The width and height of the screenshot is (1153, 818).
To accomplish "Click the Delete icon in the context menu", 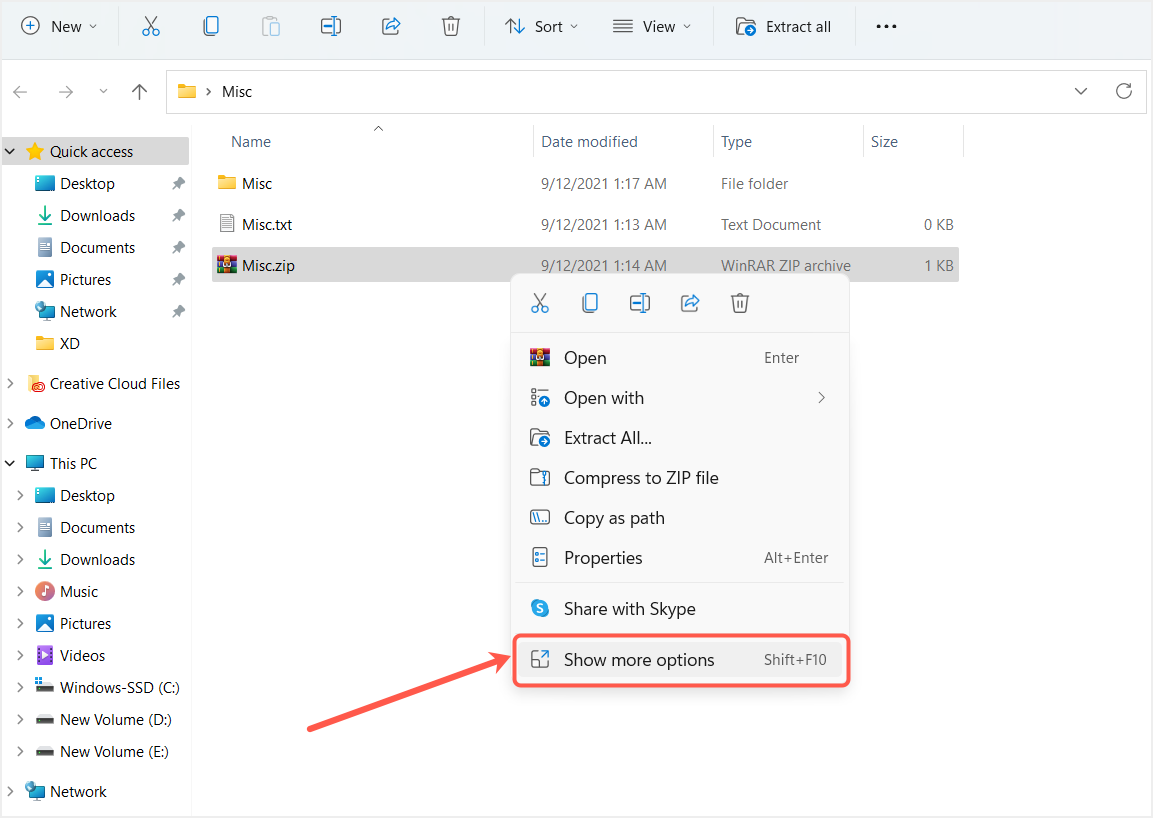I will coord(740,303).
